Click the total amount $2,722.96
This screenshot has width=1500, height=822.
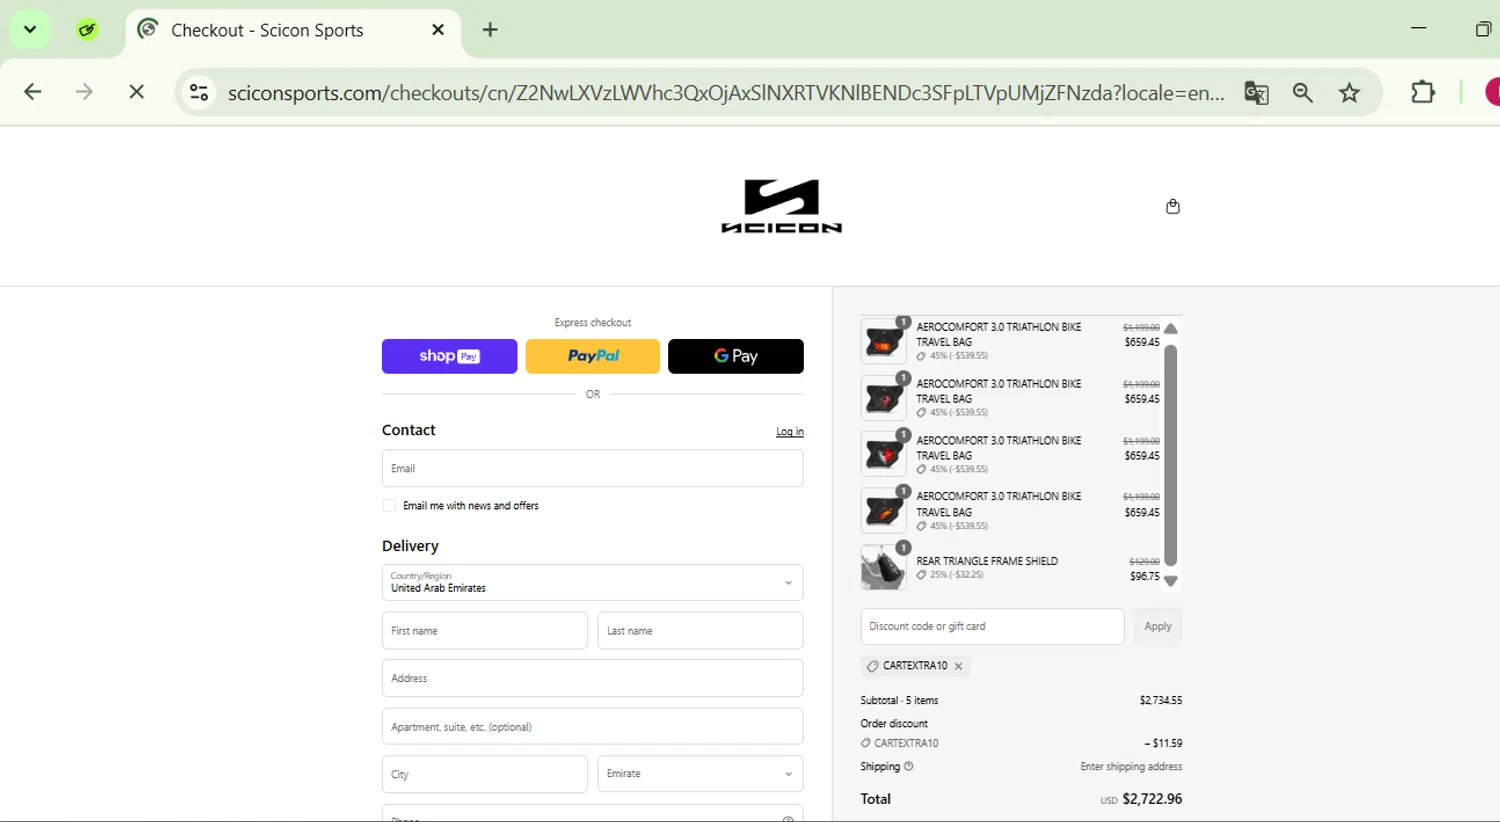[1152, 799]
